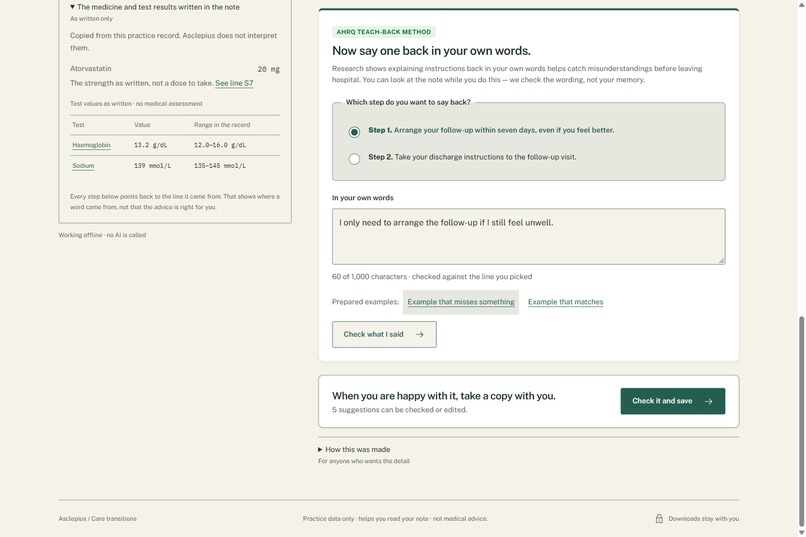Load the example that misses something

[461, 302]
